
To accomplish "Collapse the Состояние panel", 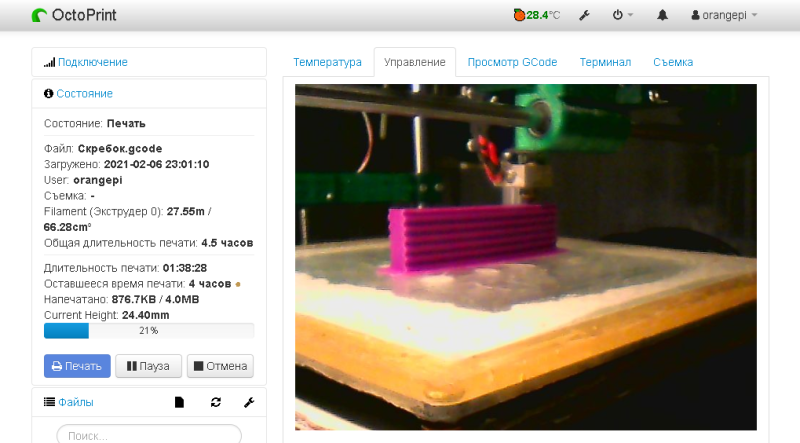I will (x=84, y=93).
